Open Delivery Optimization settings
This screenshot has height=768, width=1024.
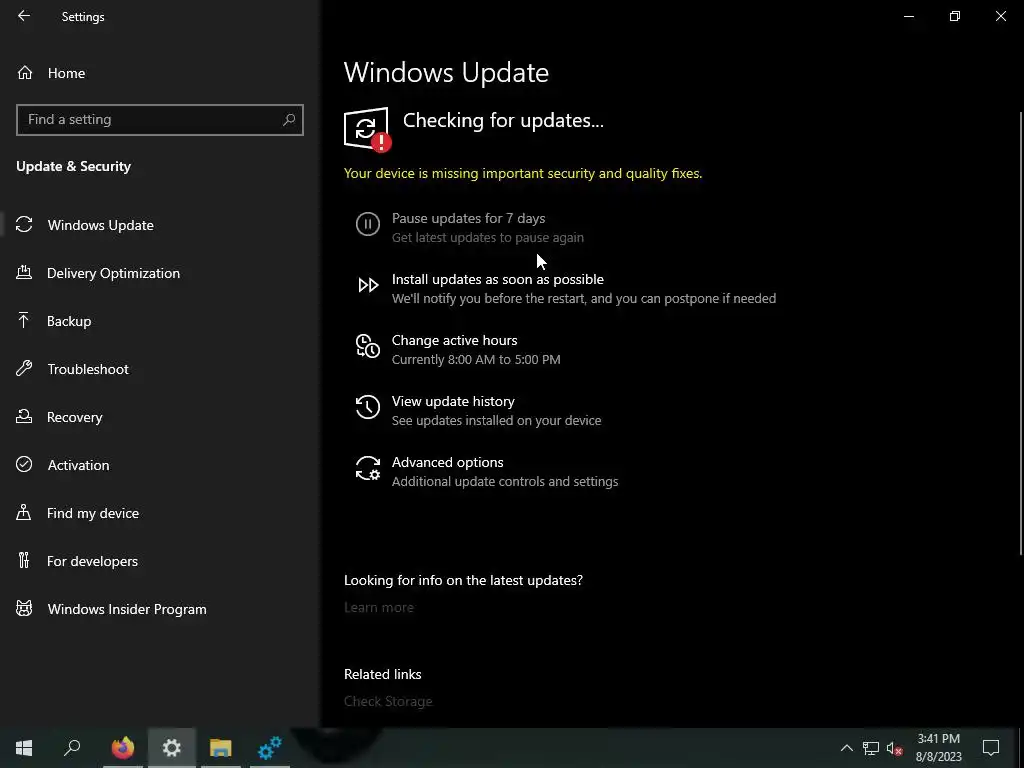159,273
